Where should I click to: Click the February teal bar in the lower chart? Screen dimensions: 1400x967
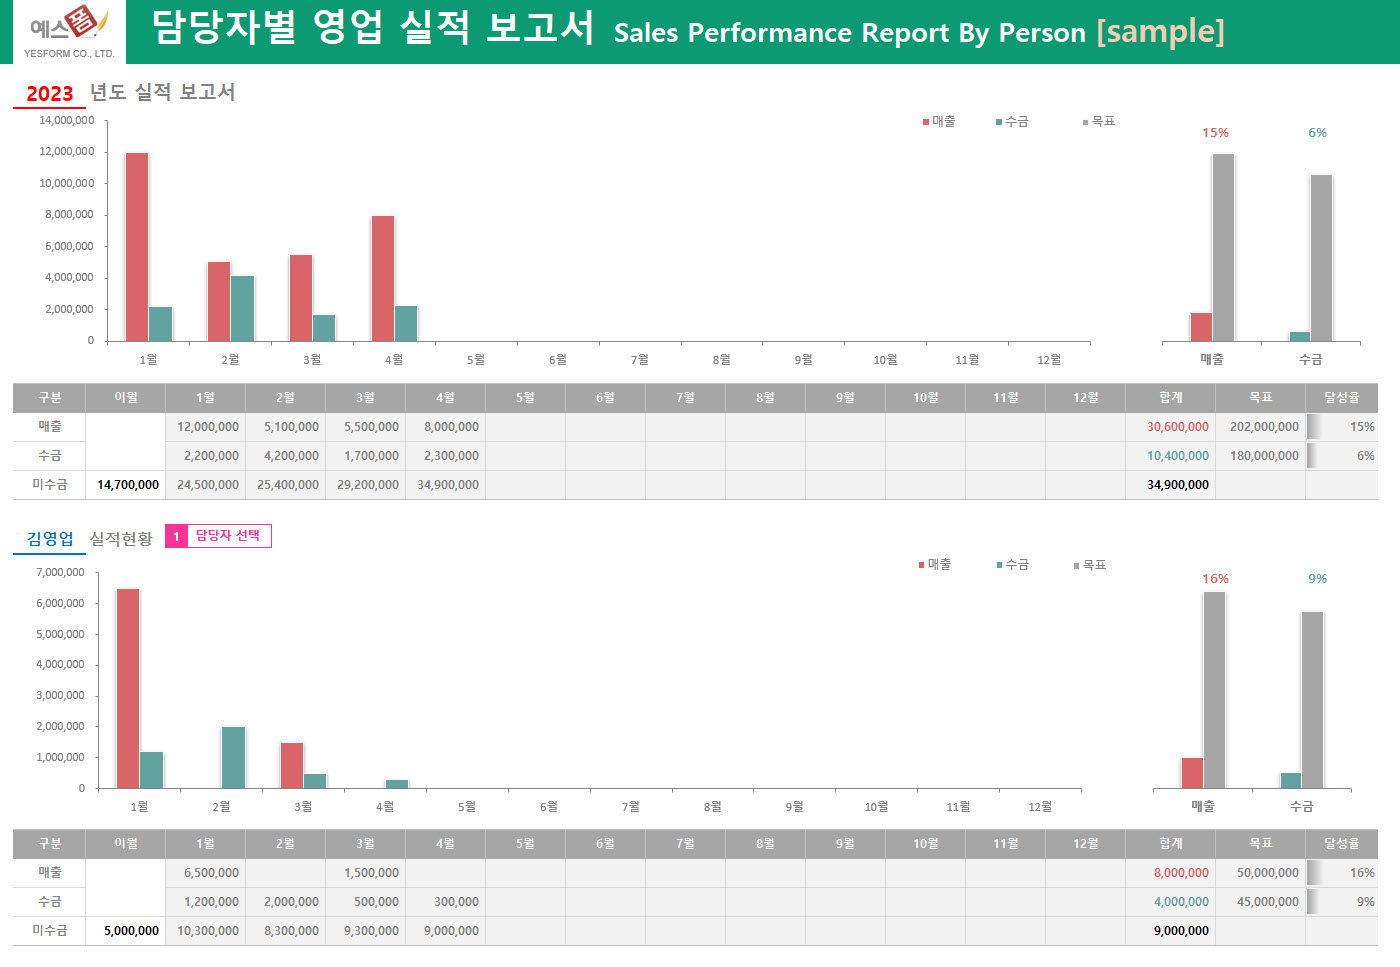pos(233,757)
